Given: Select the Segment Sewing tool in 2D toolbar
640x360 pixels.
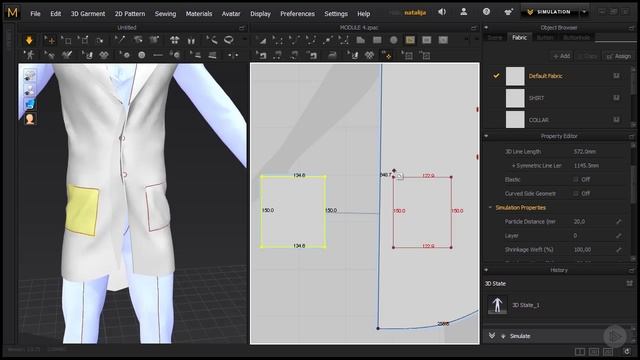Looking at the screenshot, I should coord(278,55).
